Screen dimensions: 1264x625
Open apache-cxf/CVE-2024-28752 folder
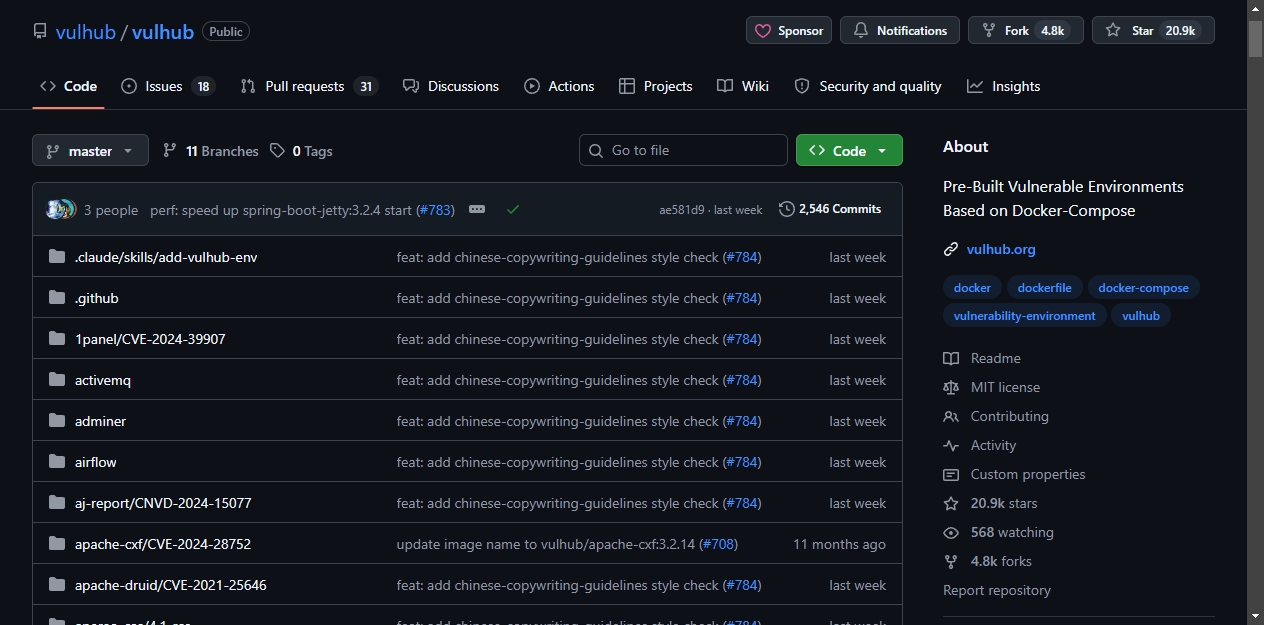pos(163,544)
